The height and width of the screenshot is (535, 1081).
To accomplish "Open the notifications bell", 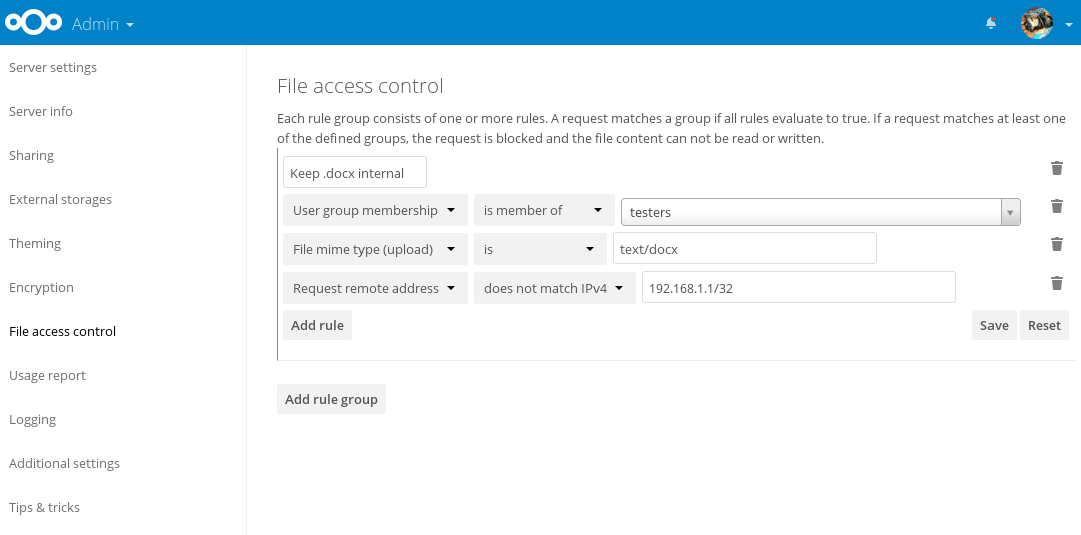I will point(991,23).
